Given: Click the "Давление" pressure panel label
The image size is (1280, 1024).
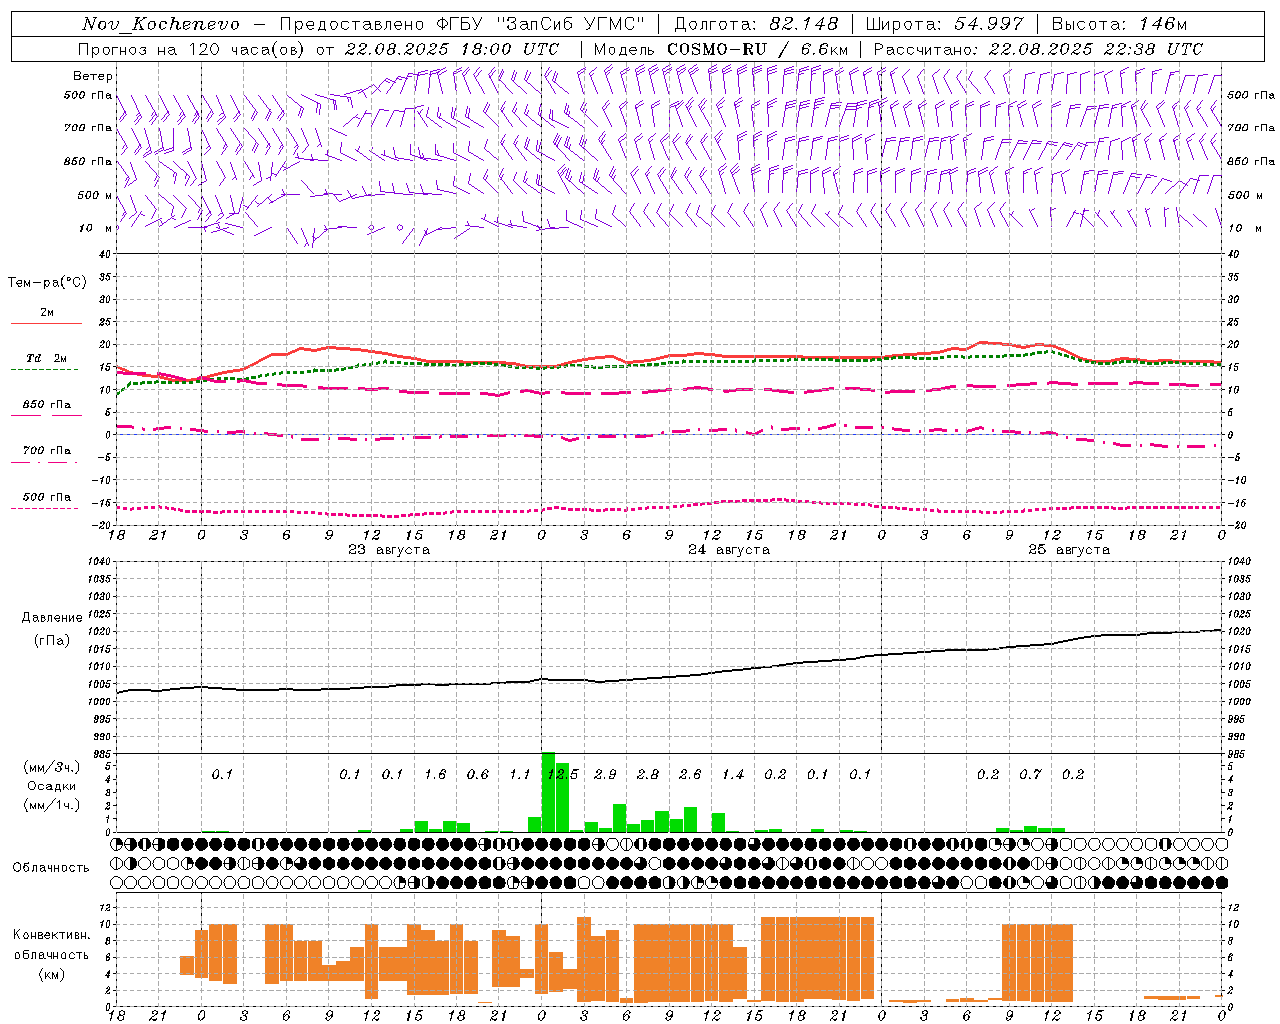Looking at the screenshot, I should pyautogui.click(x=52, y=618).
